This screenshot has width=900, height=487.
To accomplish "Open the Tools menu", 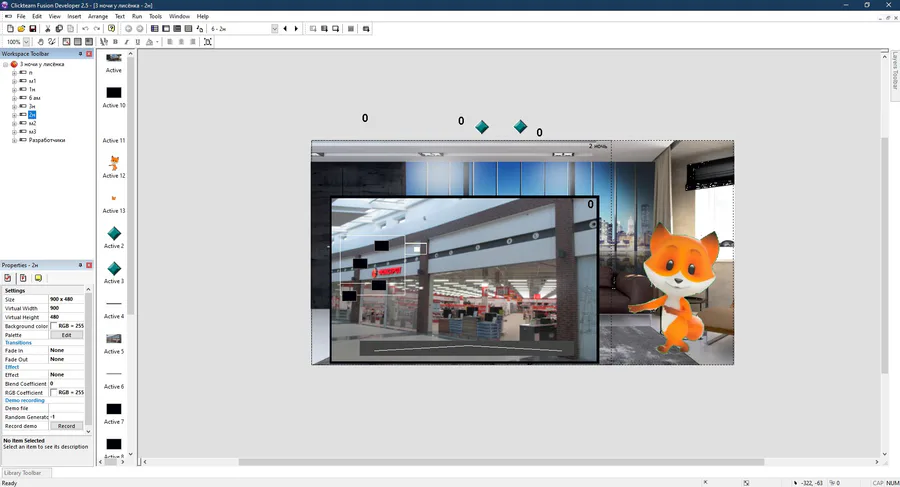I will pyautogui.click(x=156, y=17).
